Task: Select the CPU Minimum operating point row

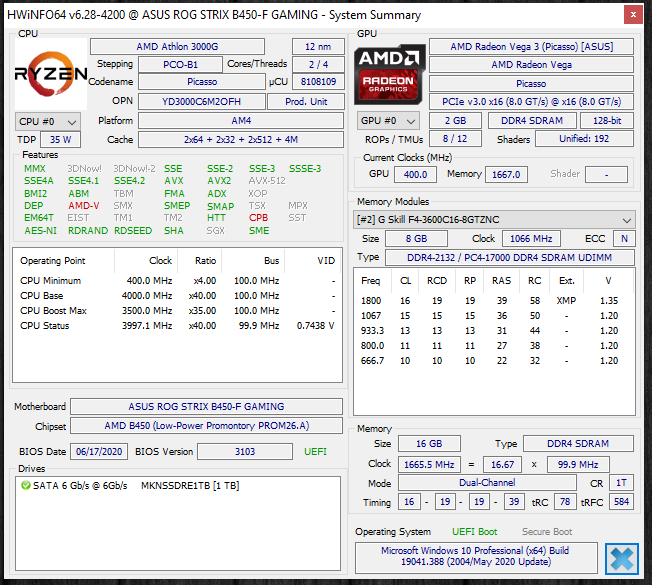Action: [x=178, y=281]
